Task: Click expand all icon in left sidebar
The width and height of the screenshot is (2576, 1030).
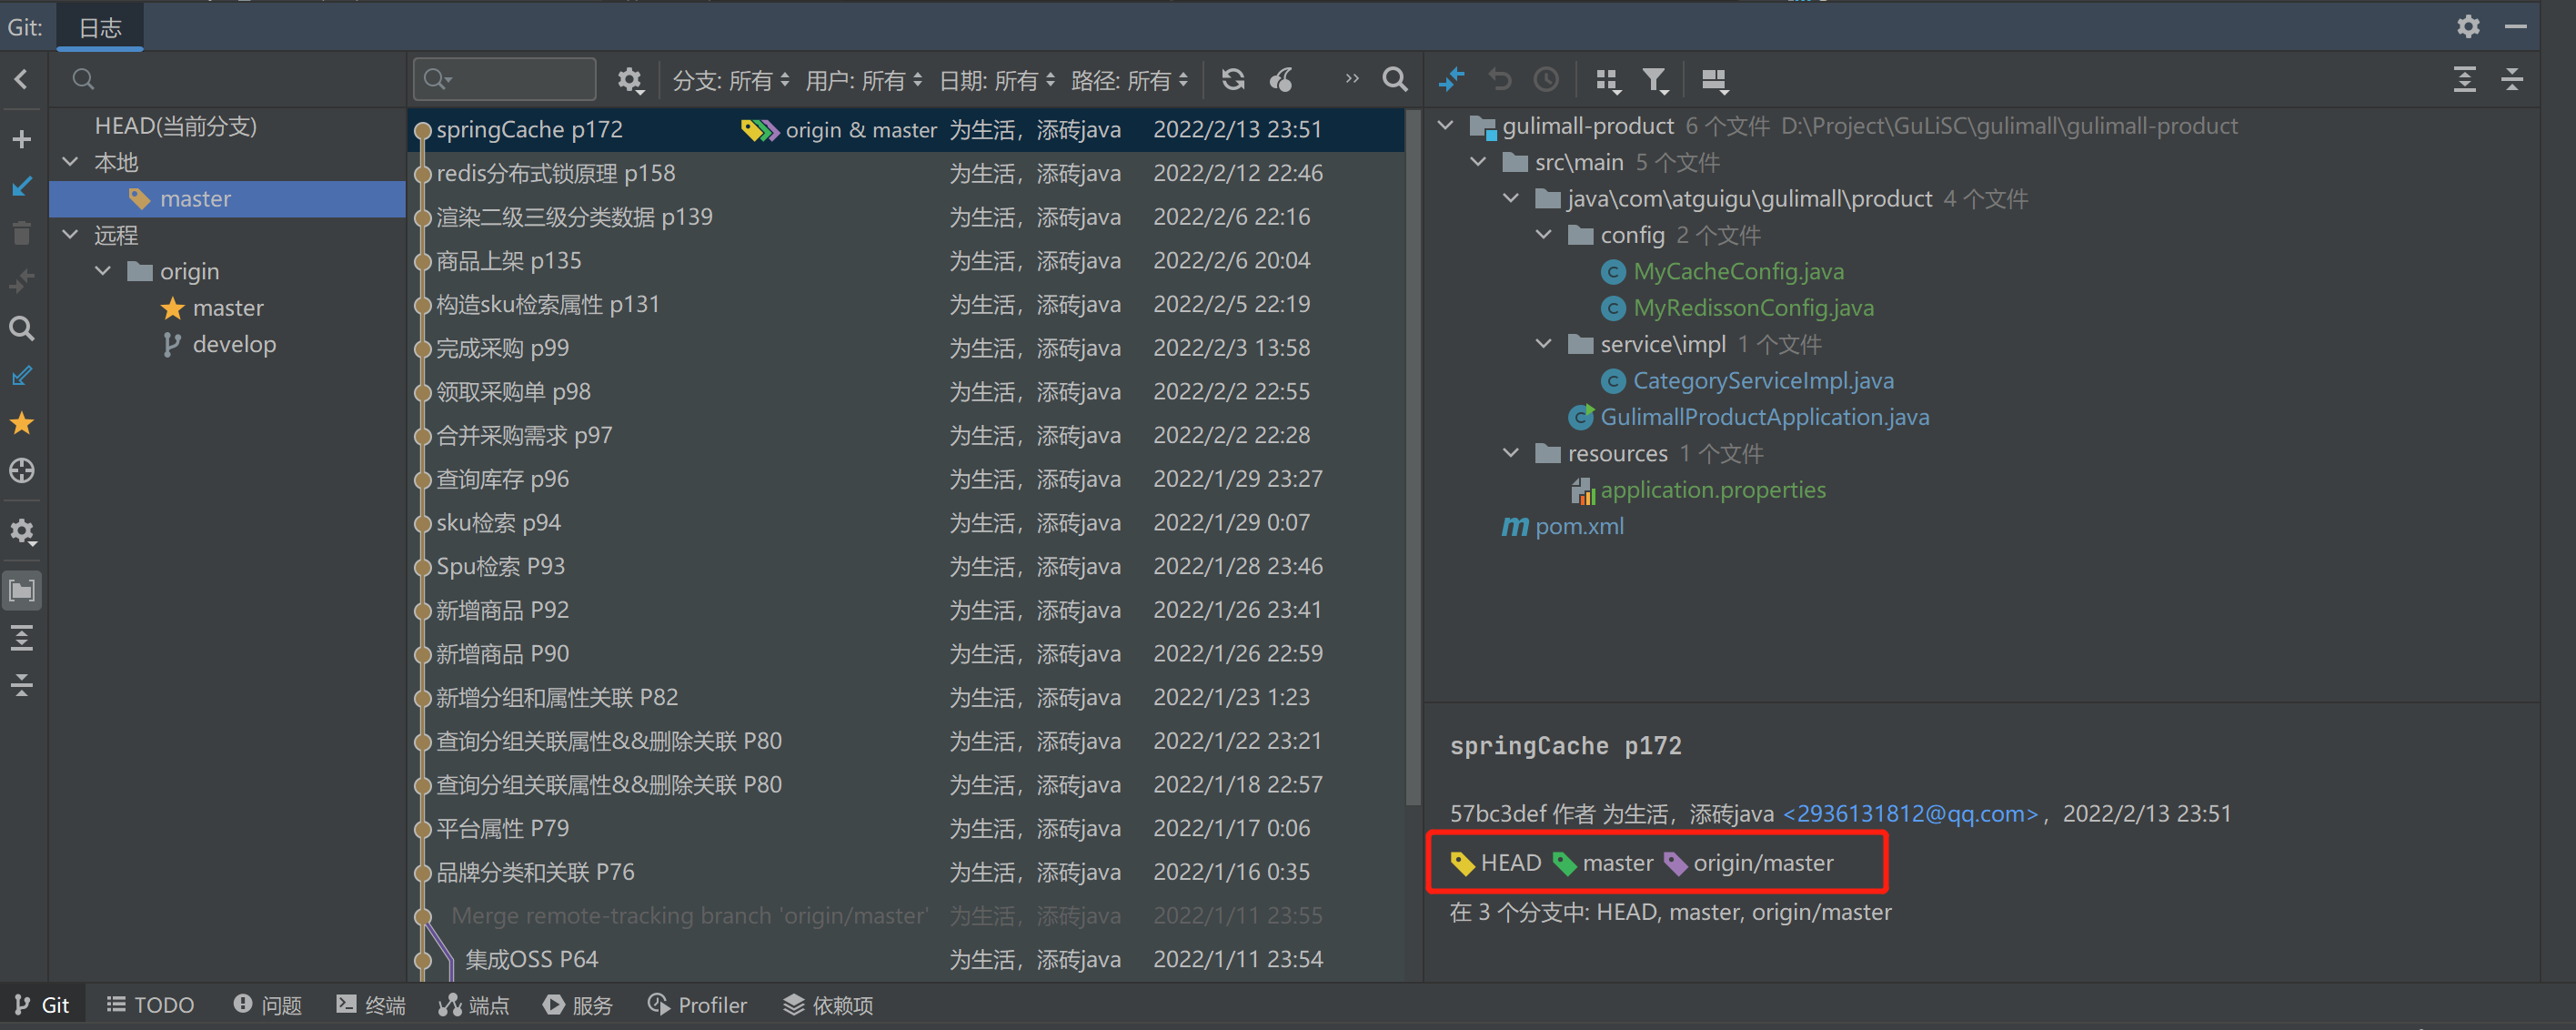Action: pos(21,638)
